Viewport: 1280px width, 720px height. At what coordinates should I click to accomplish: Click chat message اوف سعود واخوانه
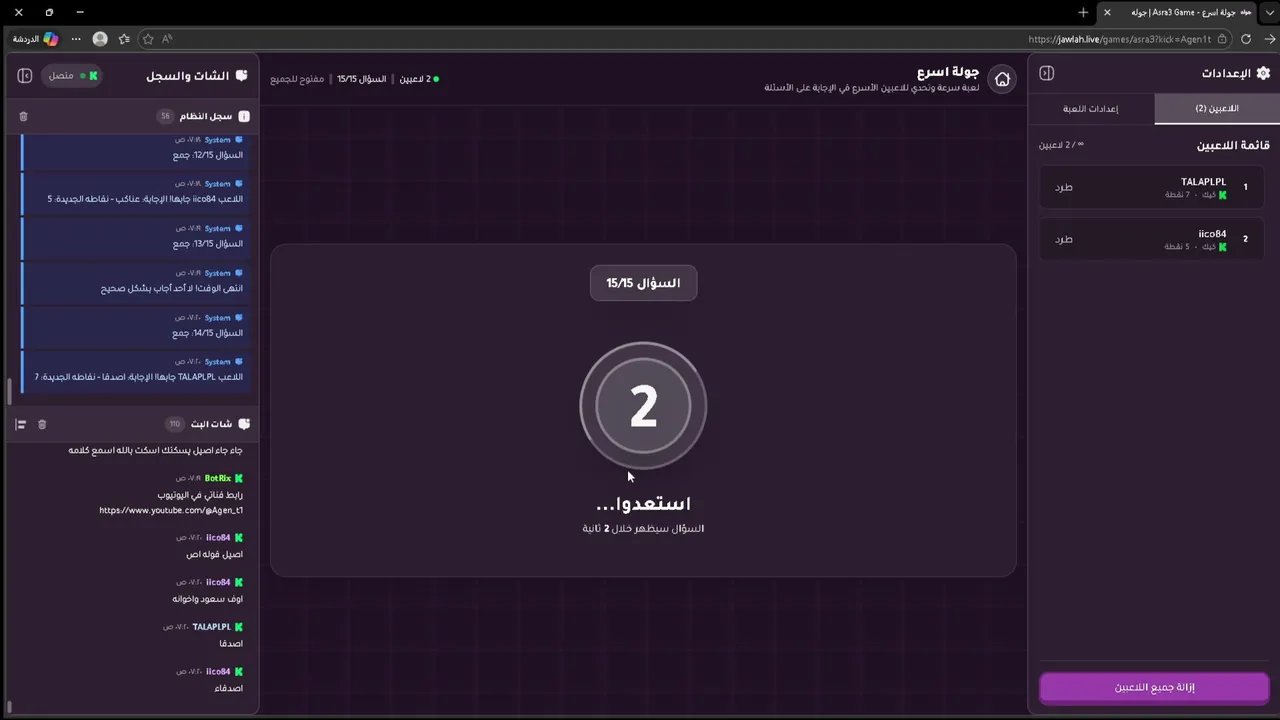pos(207,599)
